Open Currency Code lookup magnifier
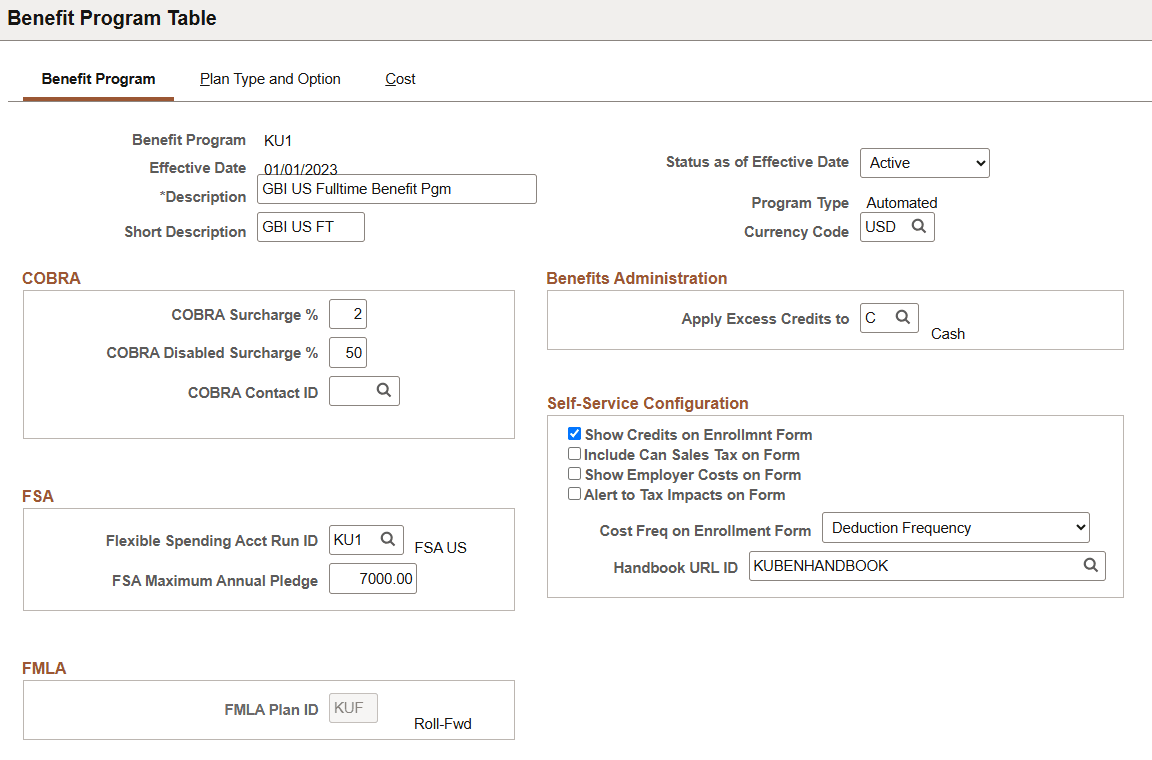Image resolution: width=1152 pixels, height=760 pixels. pos(918,226)
